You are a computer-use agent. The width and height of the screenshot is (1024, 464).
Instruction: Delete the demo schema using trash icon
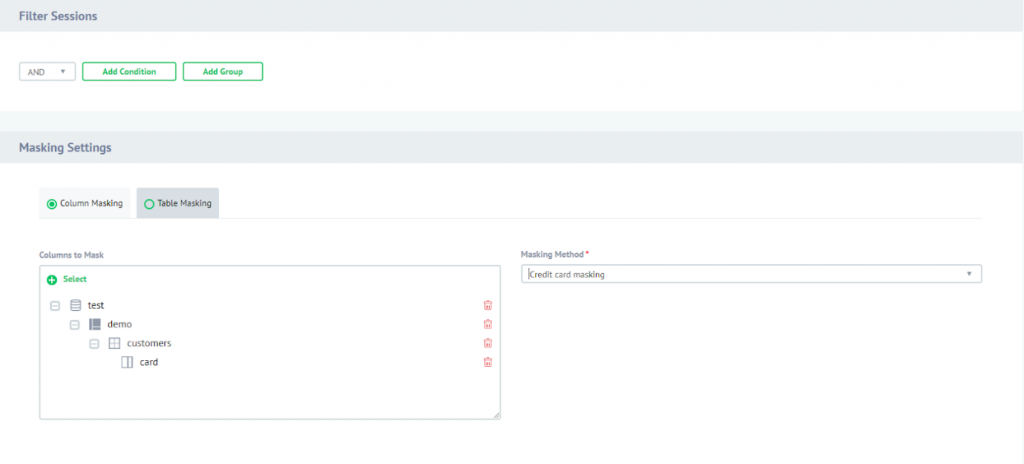tap(488, 324)
